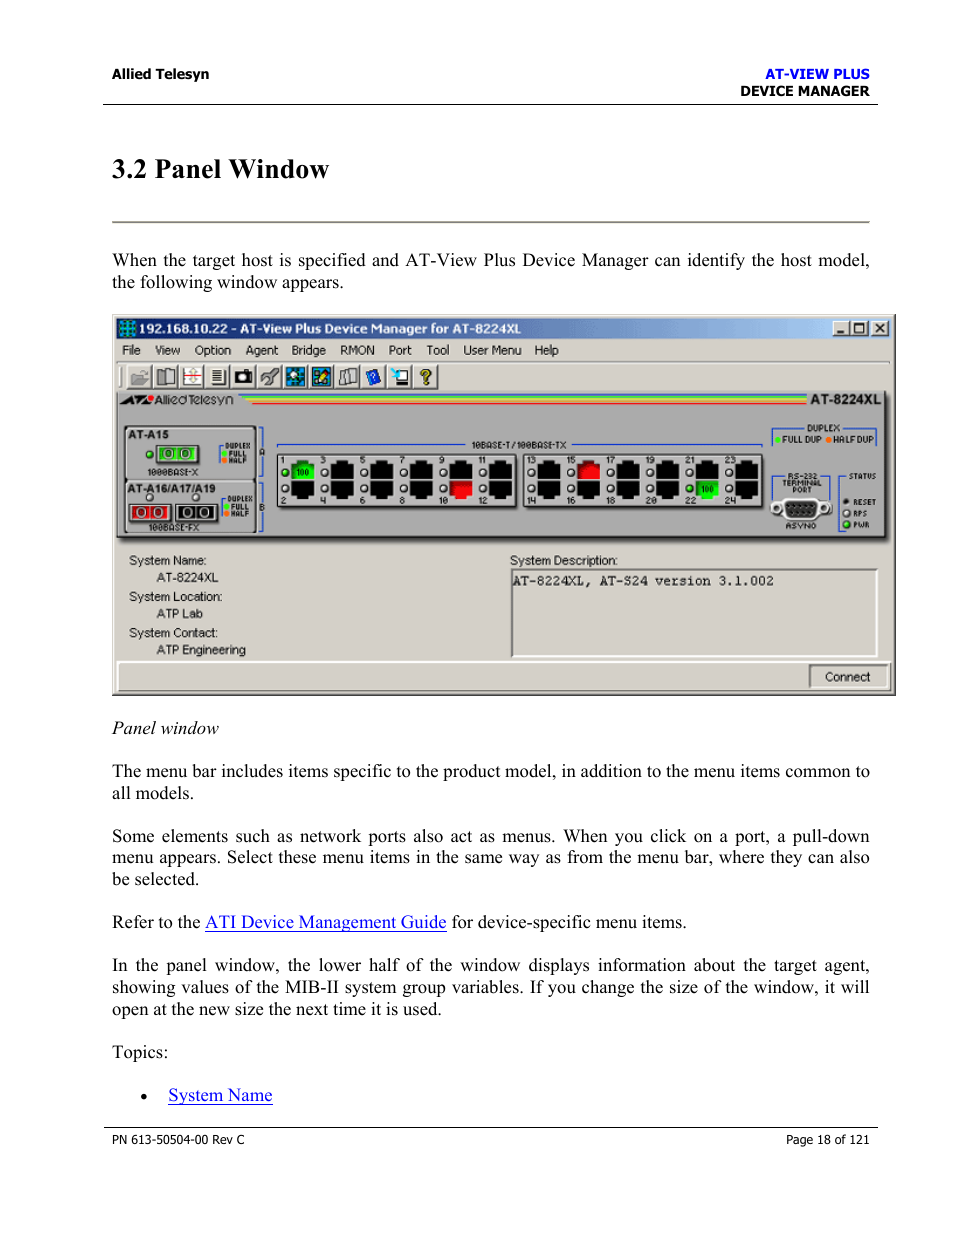Maximize the Device Manager window
954x1235 pixels.
click(859, 328)
